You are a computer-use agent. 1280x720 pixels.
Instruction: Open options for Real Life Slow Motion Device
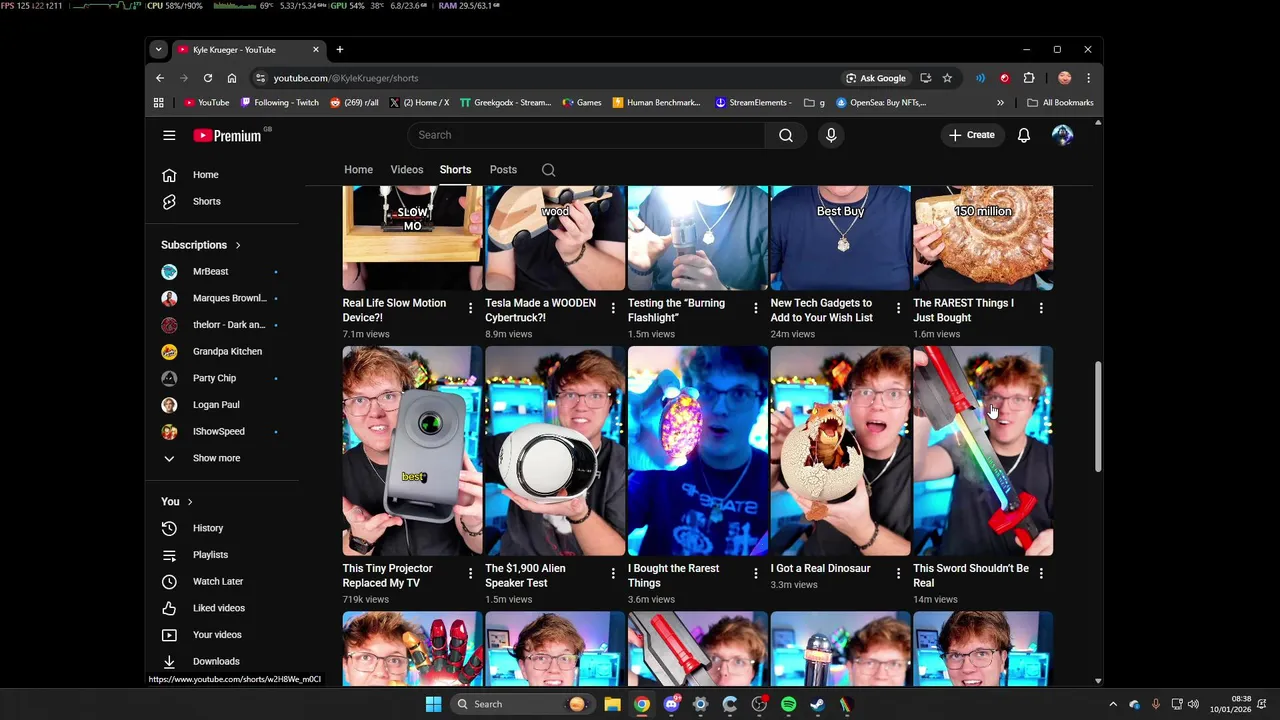[470, 308]
